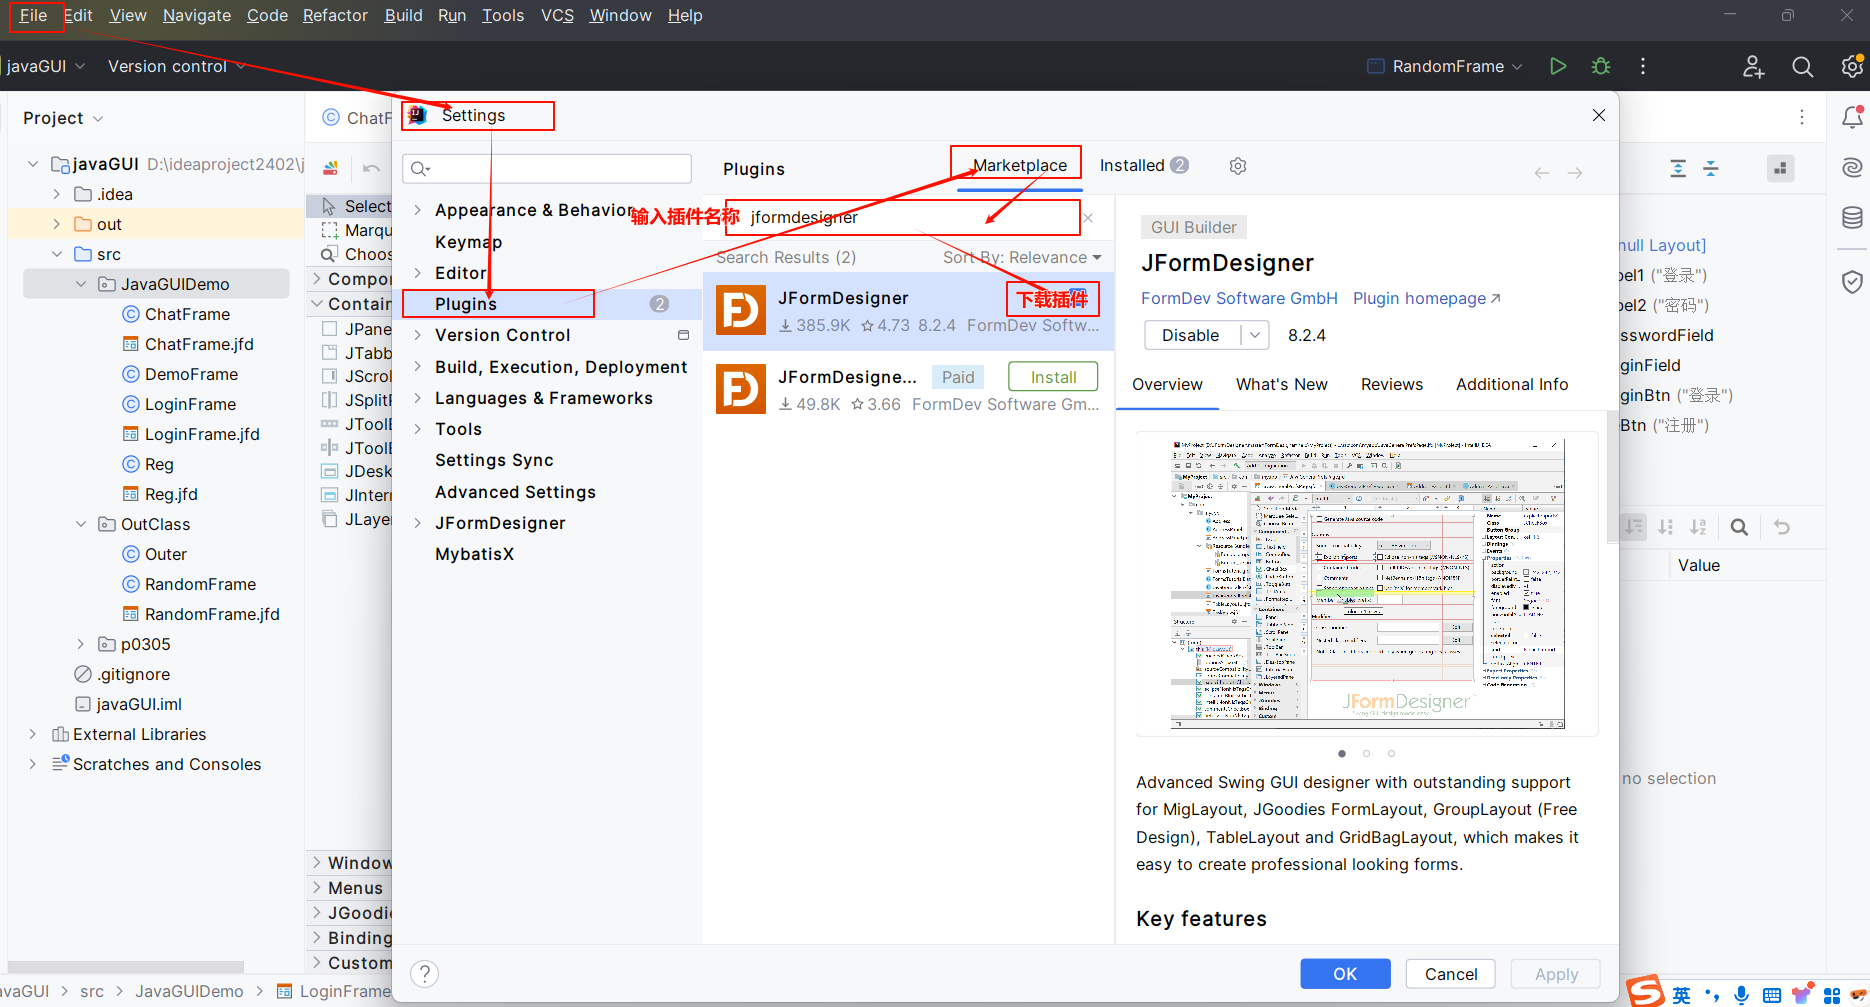Select LoginFrame.jfd in the project tree
This screenshot has width=1870, height=1007.
(x=202, y=434)
